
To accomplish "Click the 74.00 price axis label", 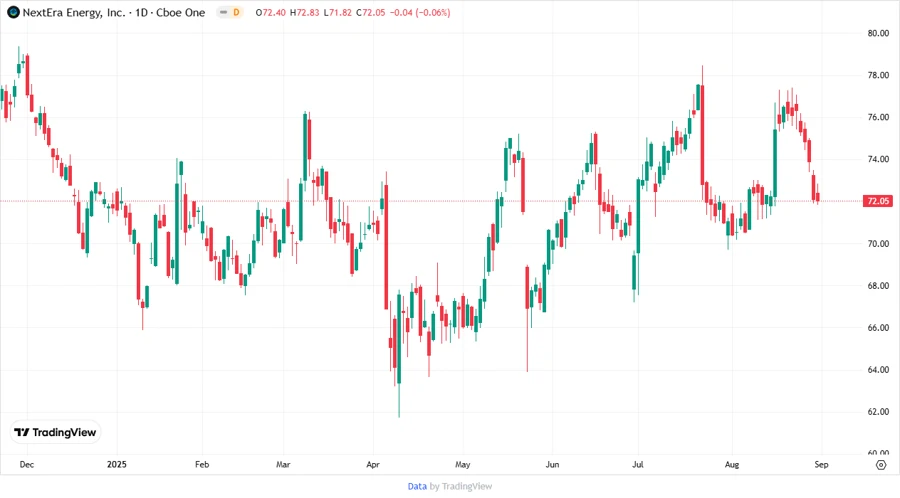I will pos(878,159).
